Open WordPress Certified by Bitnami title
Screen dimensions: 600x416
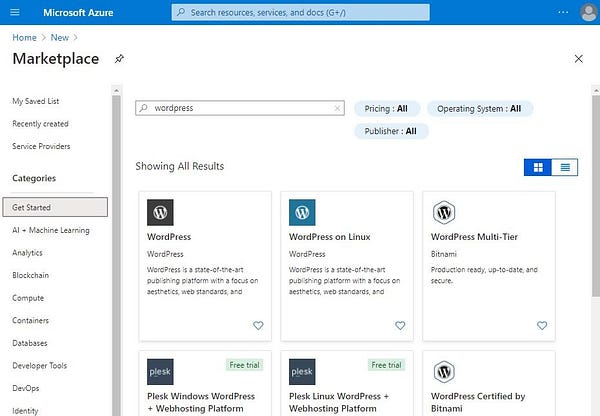(x=478, y=402)
